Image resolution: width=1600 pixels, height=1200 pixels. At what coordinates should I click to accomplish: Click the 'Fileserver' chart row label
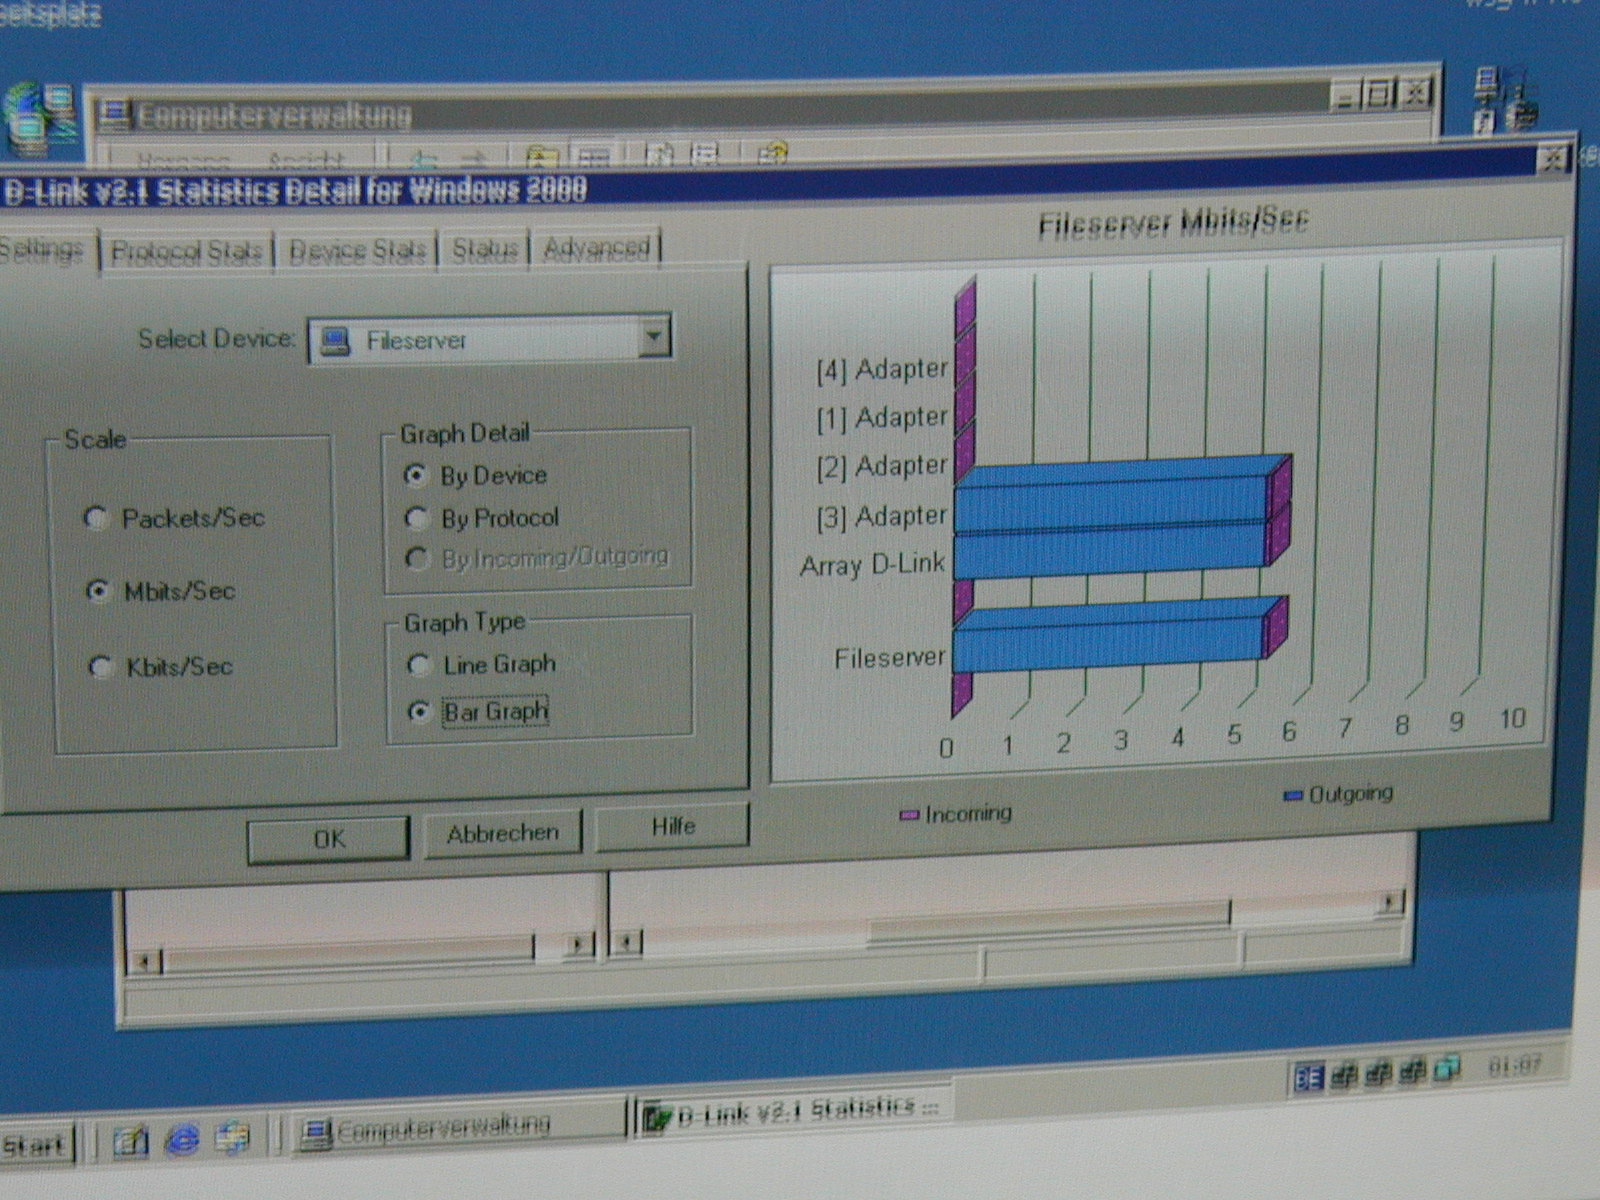coord(889,658)
